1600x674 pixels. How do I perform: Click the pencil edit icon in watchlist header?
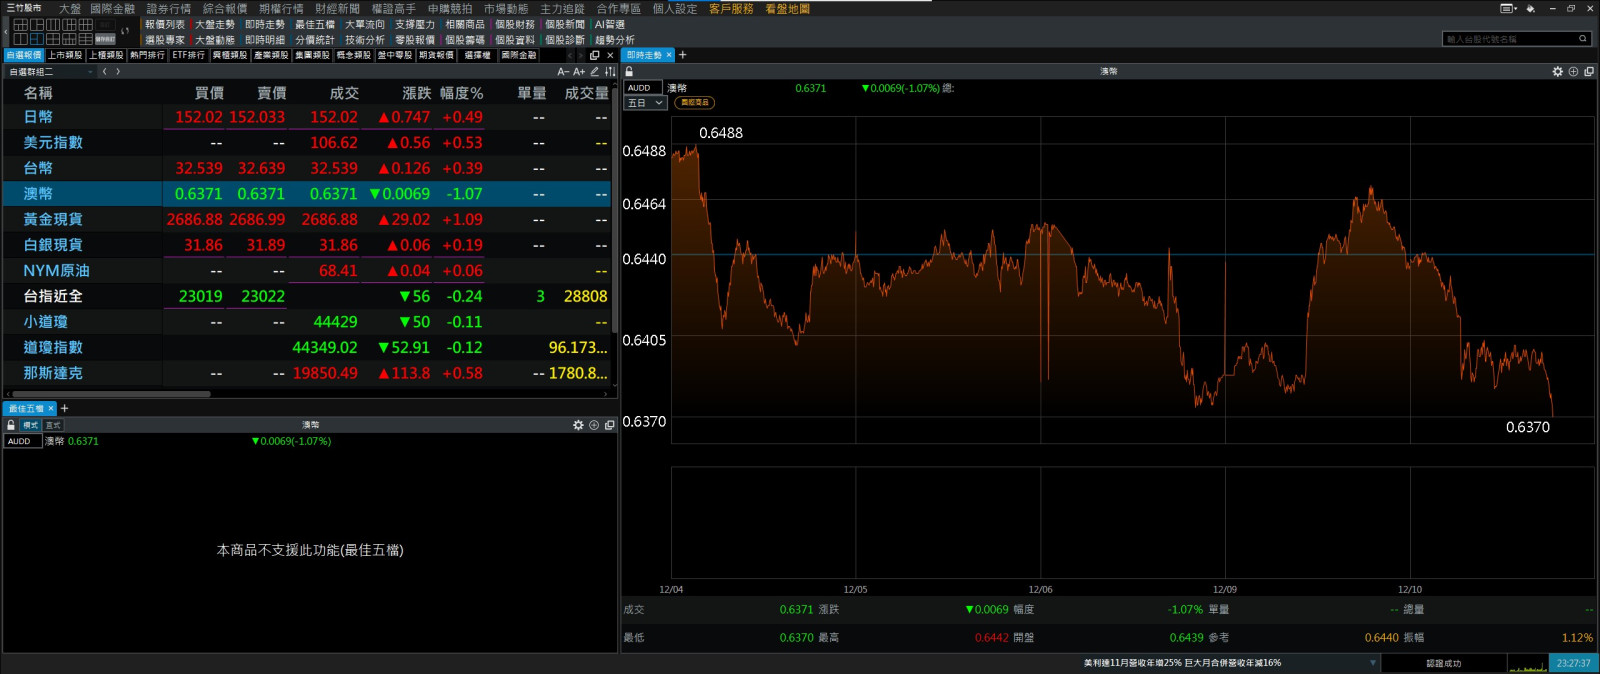594,72
